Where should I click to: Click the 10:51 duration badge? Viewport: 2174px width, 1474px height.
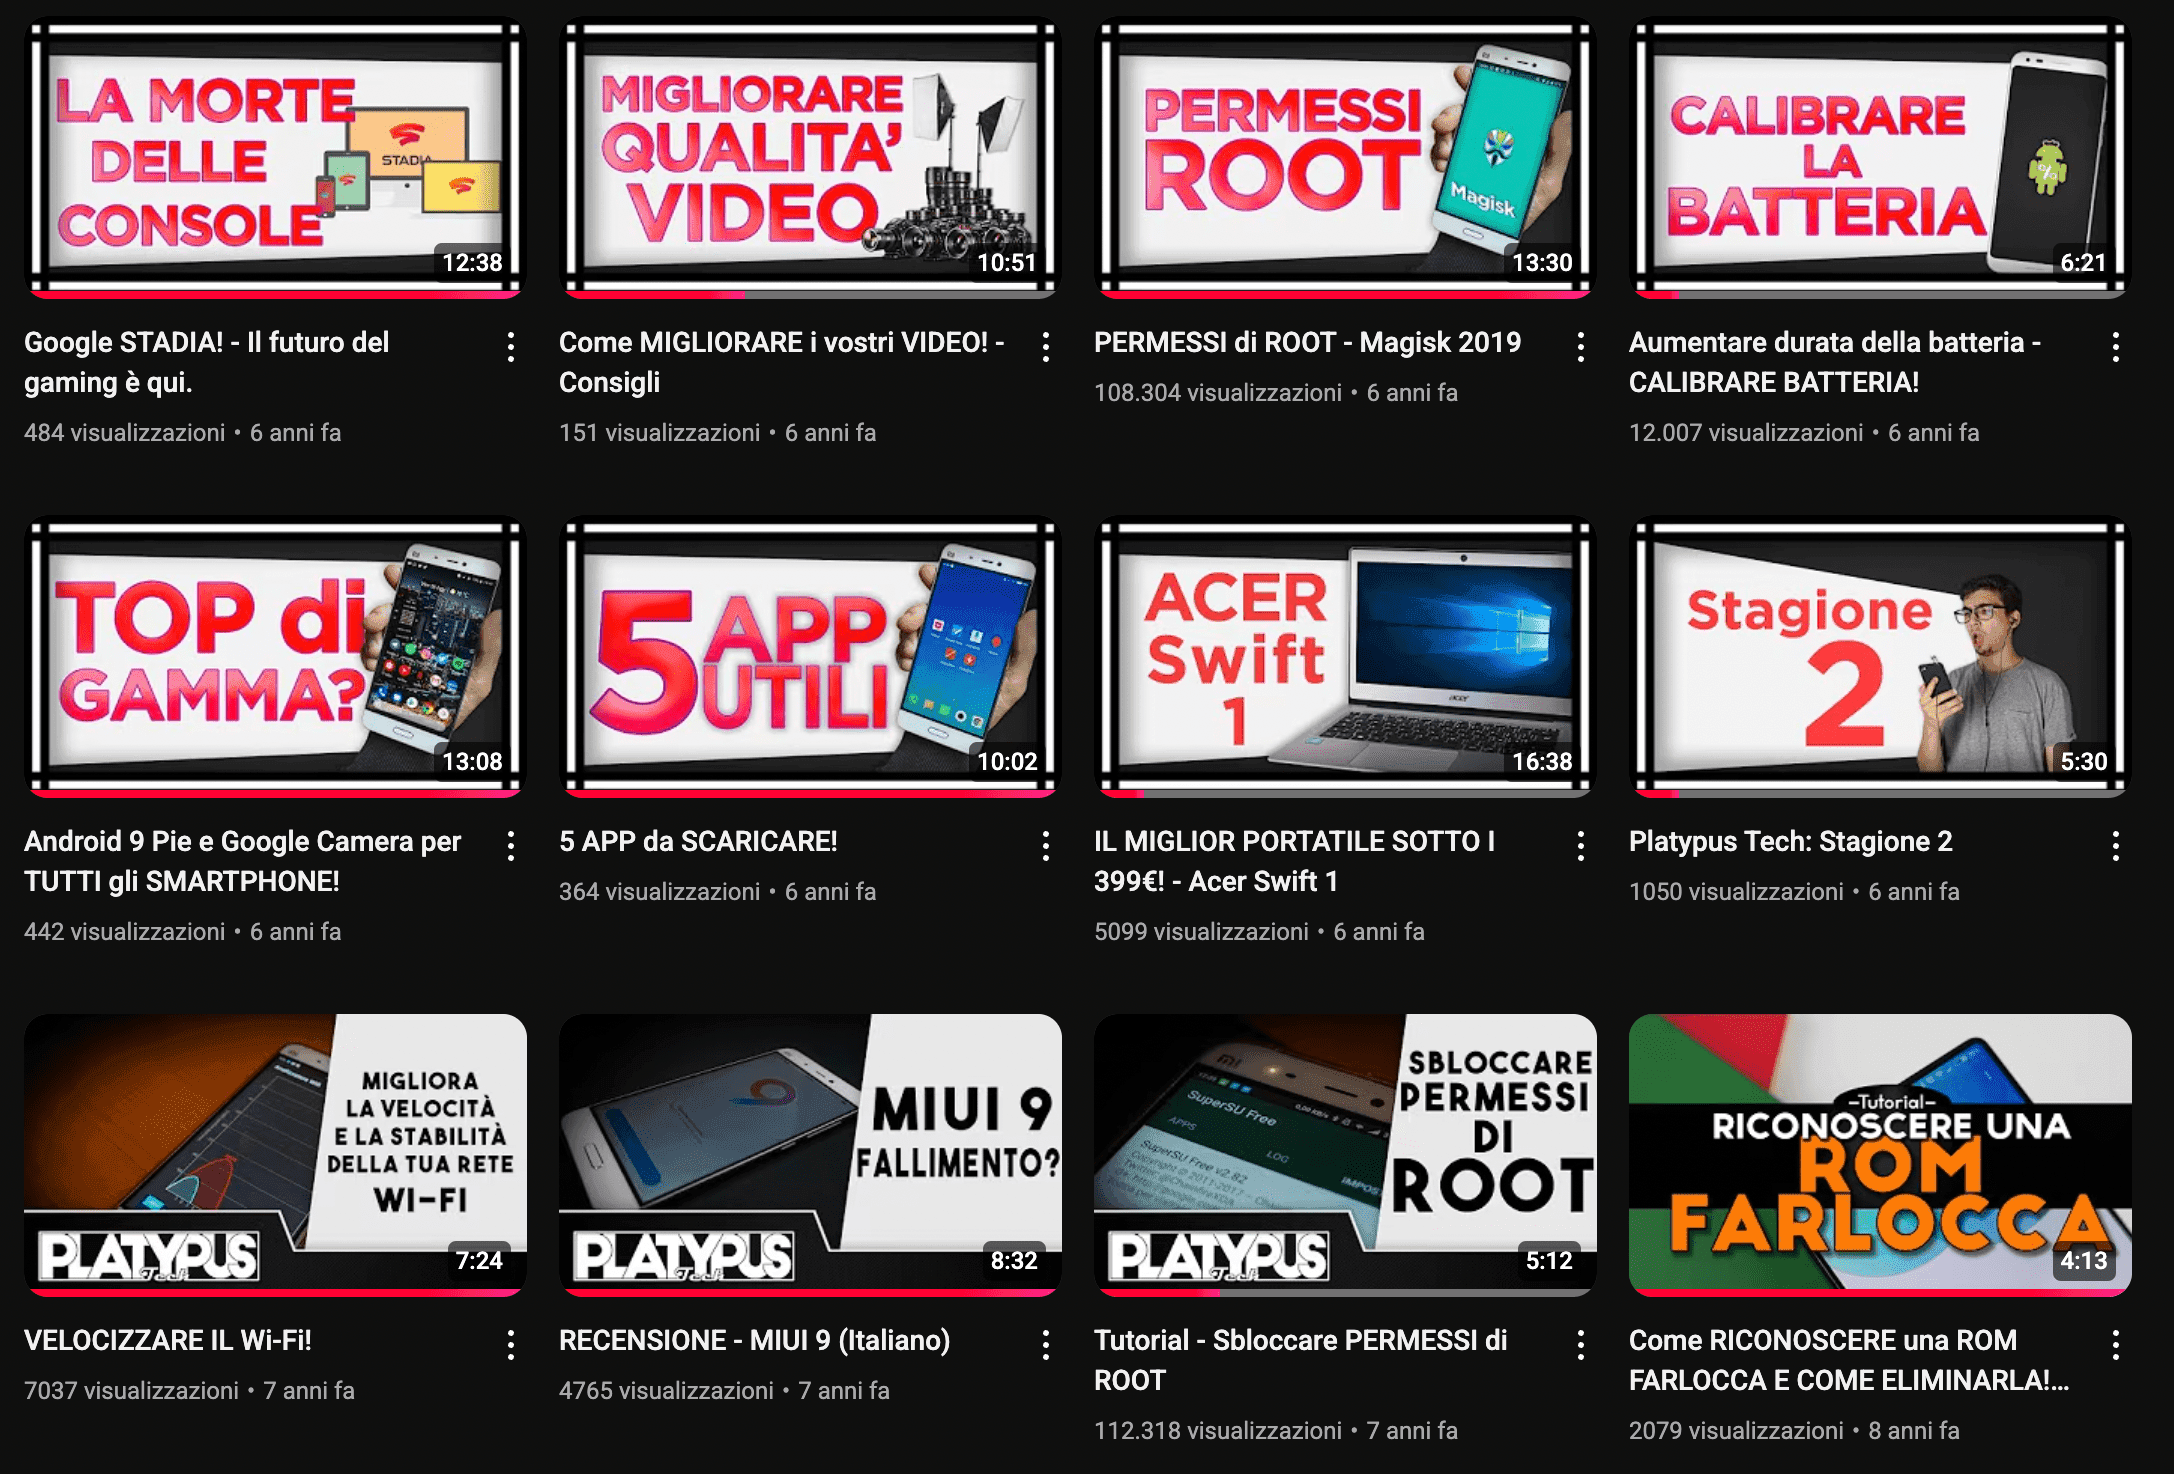pyautogui.click(x=1006, y=262)
